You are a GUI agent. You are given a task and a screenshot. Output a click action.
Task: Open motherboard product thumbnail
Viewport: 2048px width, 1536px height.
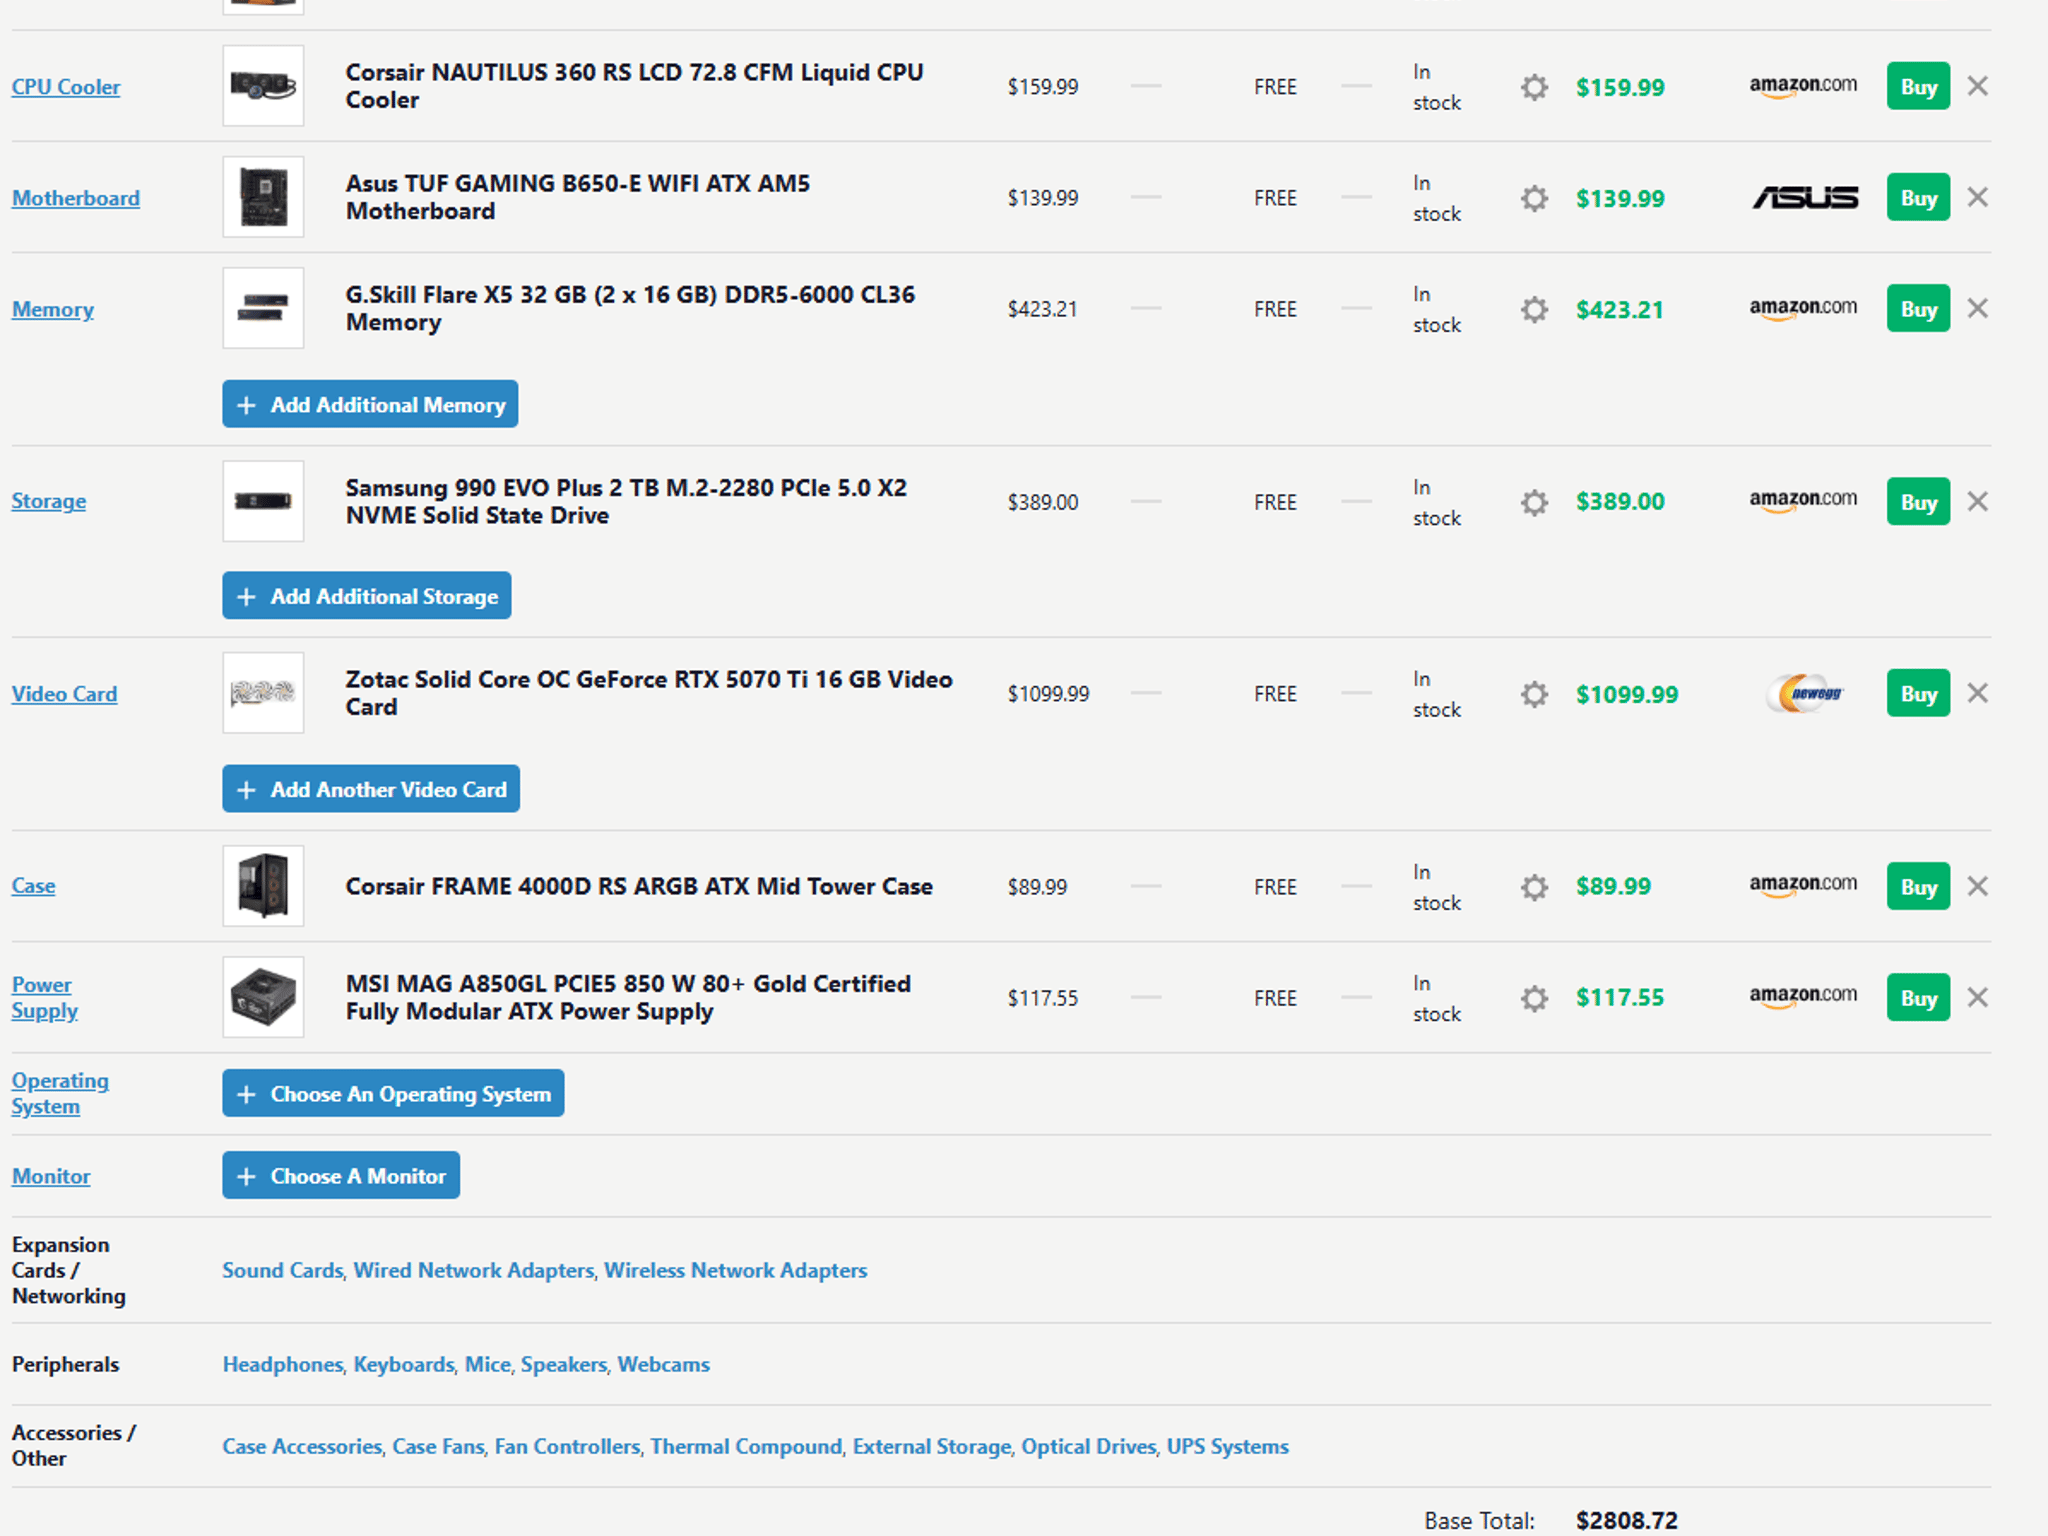click(x=263, y=197)
